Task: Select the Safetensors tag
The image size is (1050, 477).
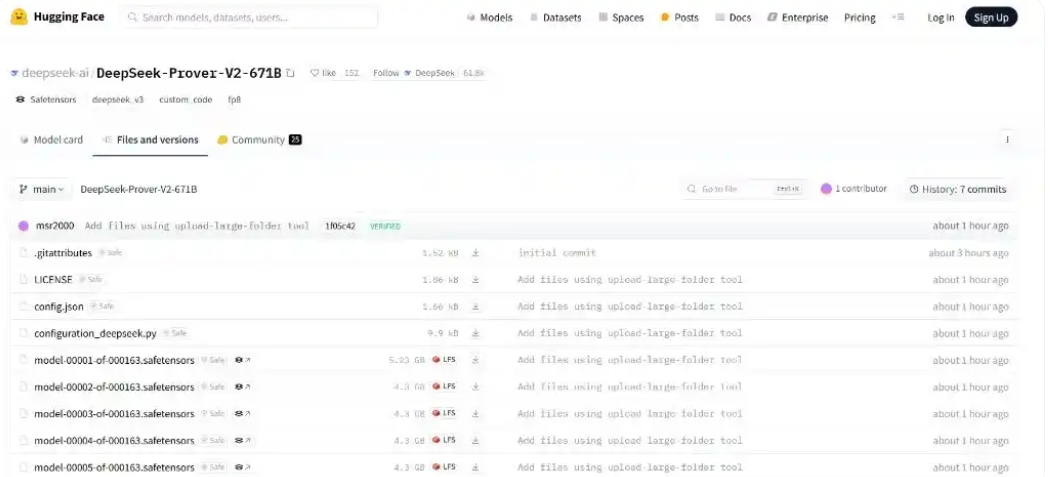Action: point(46,100)
